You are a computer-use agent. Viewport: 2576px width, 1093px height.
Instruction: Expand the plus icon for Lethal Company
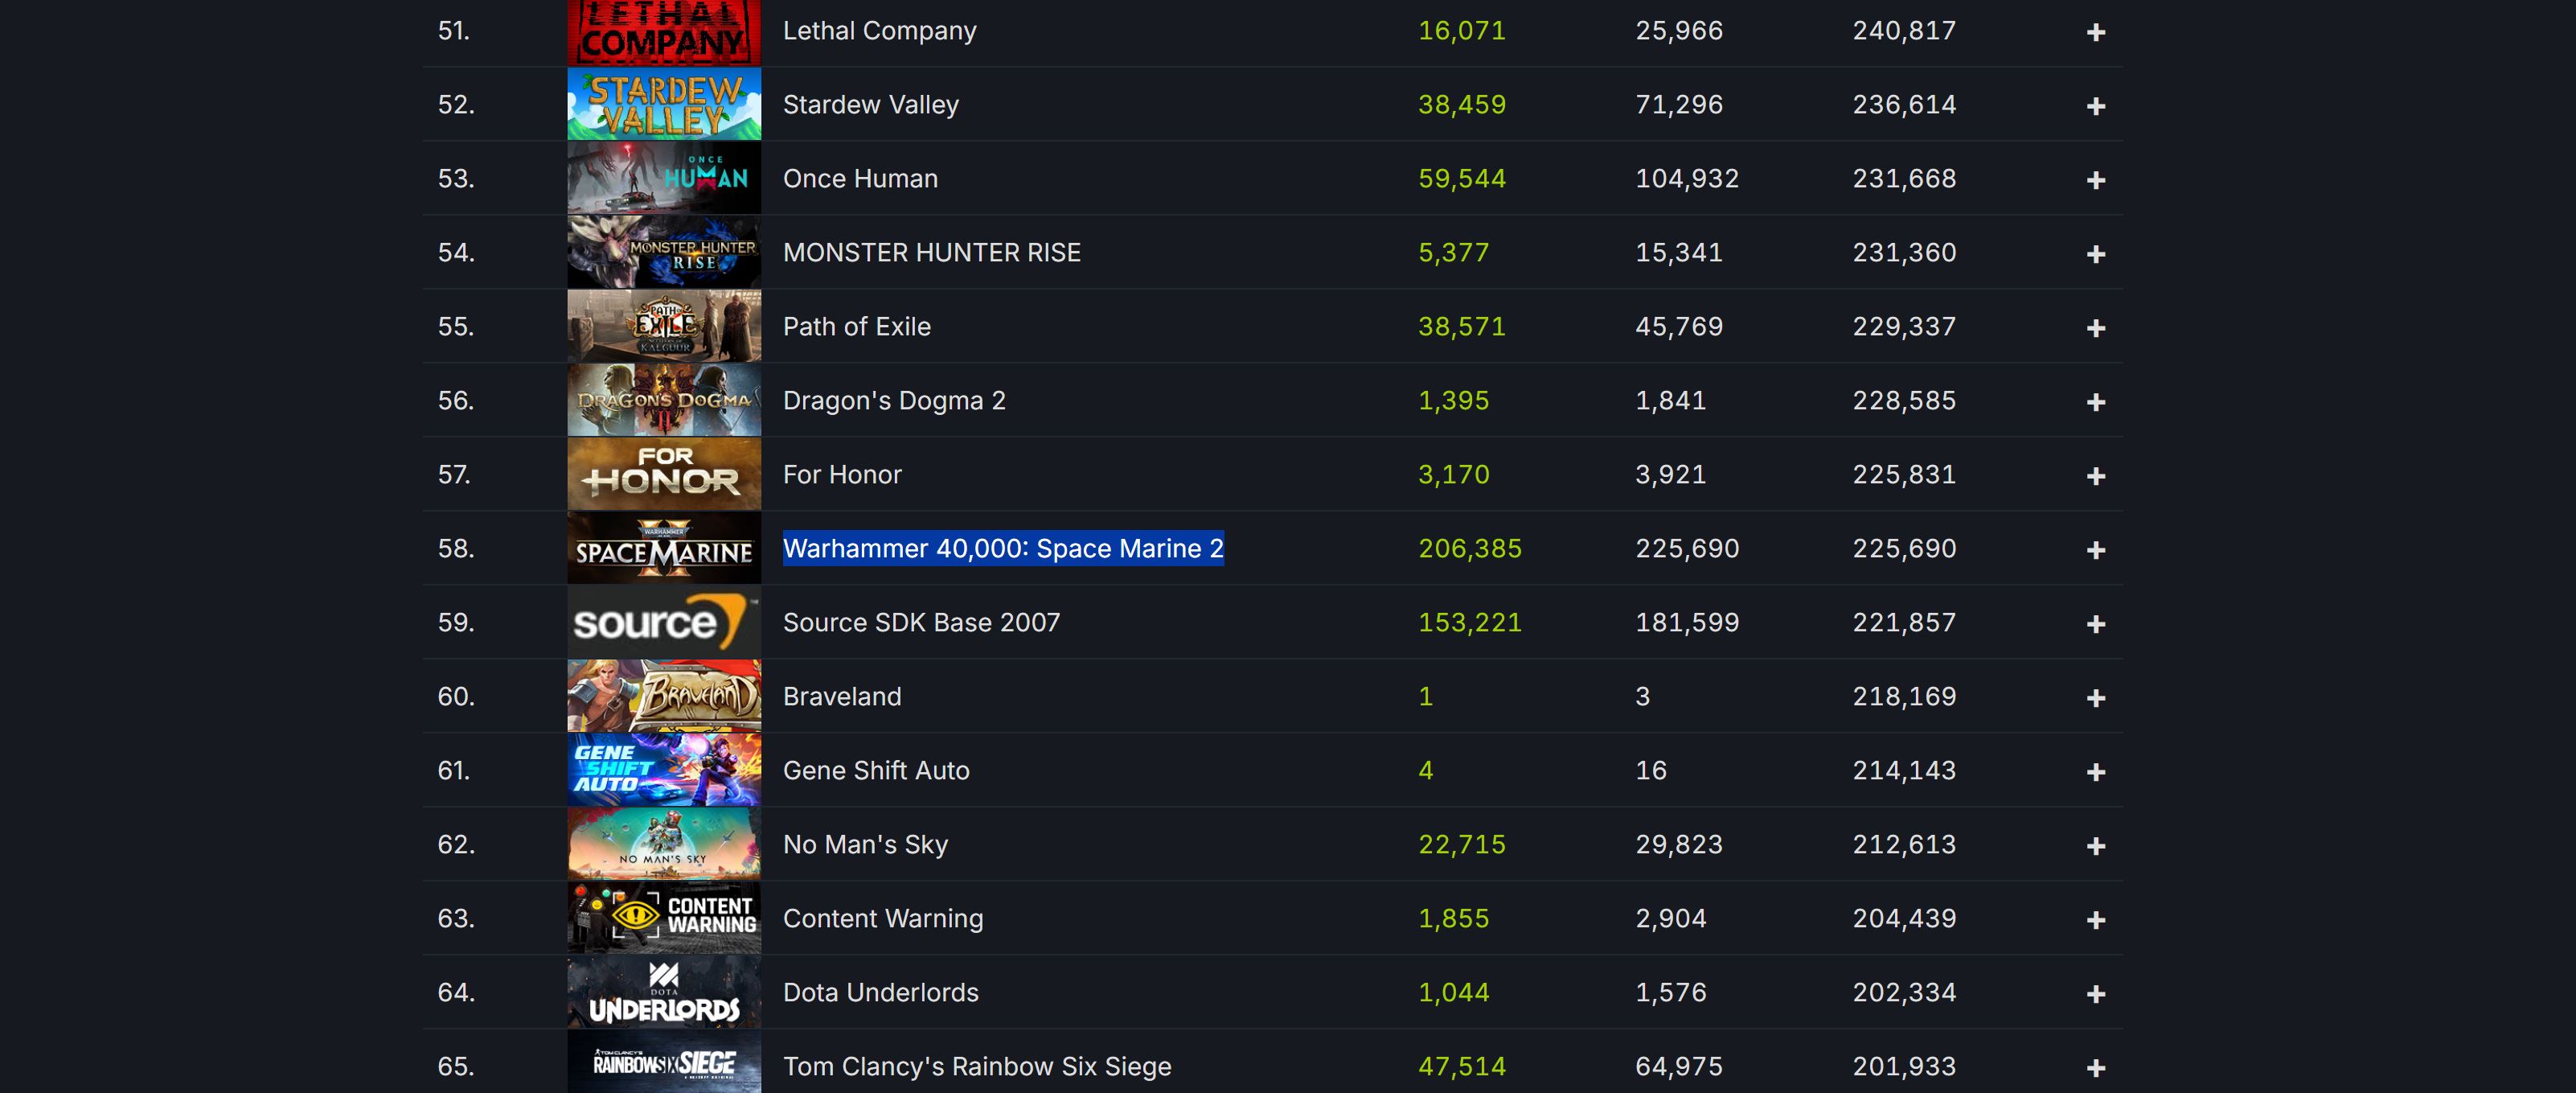[x=2096, y=32]
